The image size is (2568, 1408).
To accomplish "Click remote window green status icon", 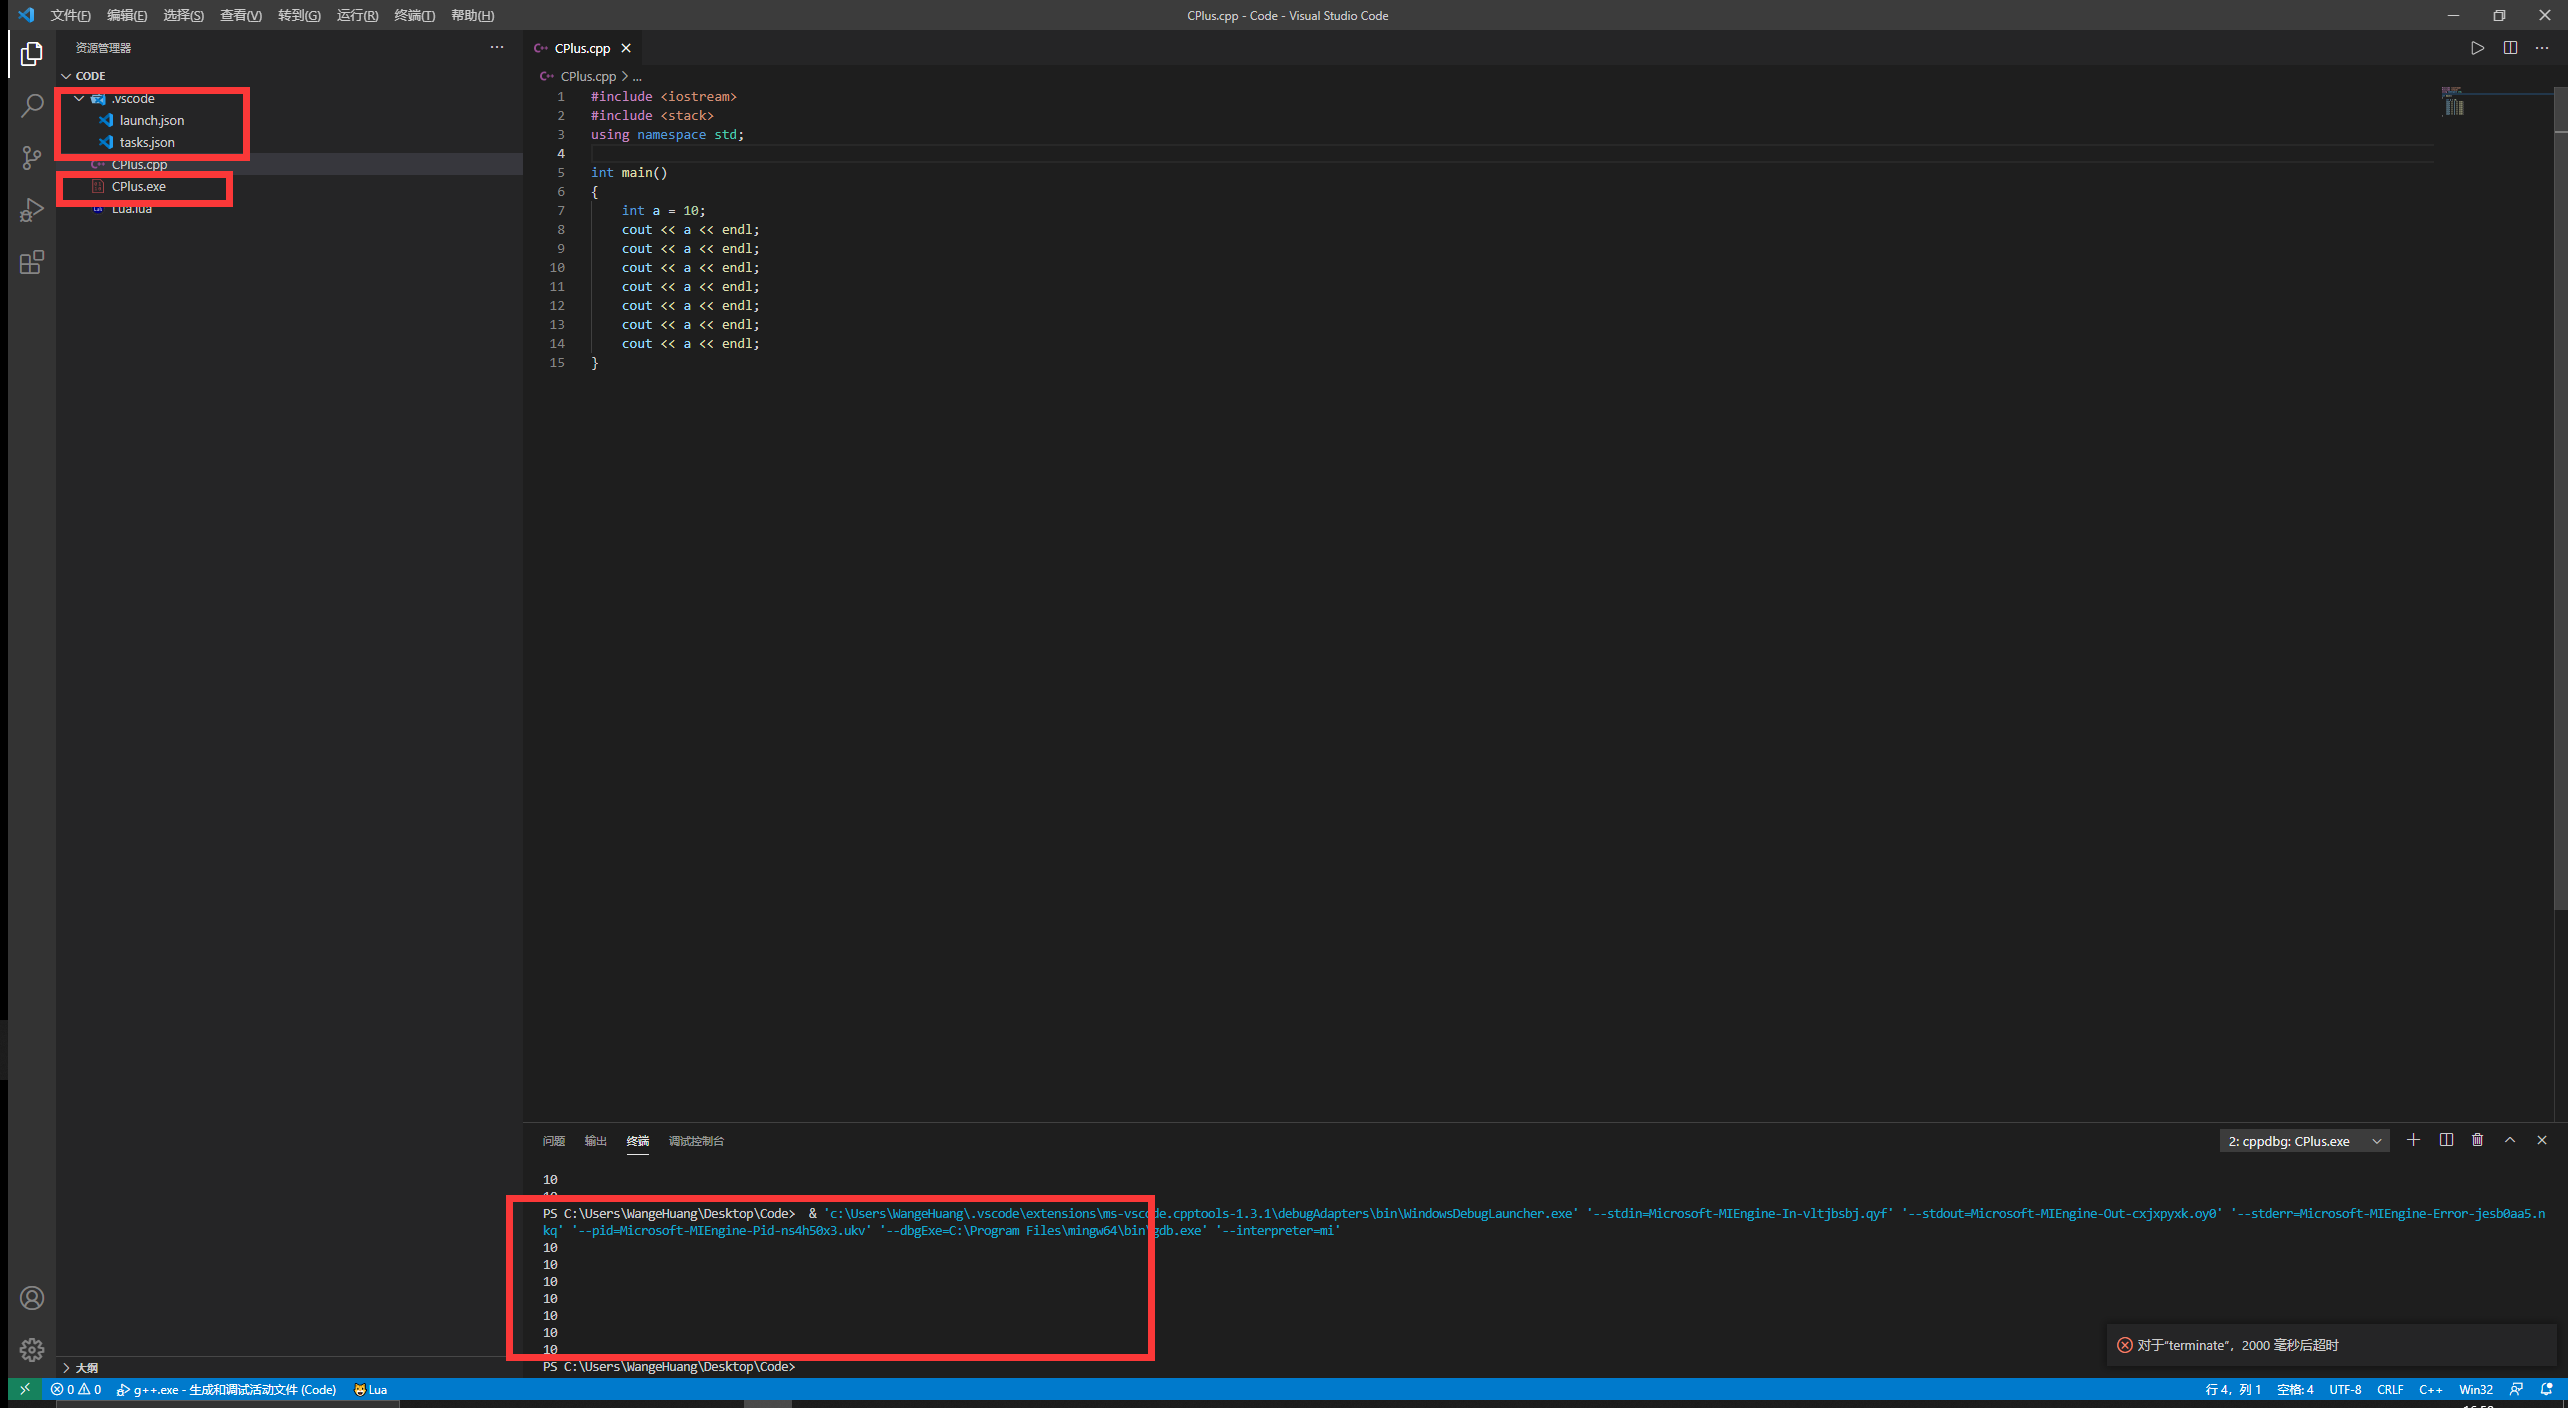I will tap(25, 1389).
